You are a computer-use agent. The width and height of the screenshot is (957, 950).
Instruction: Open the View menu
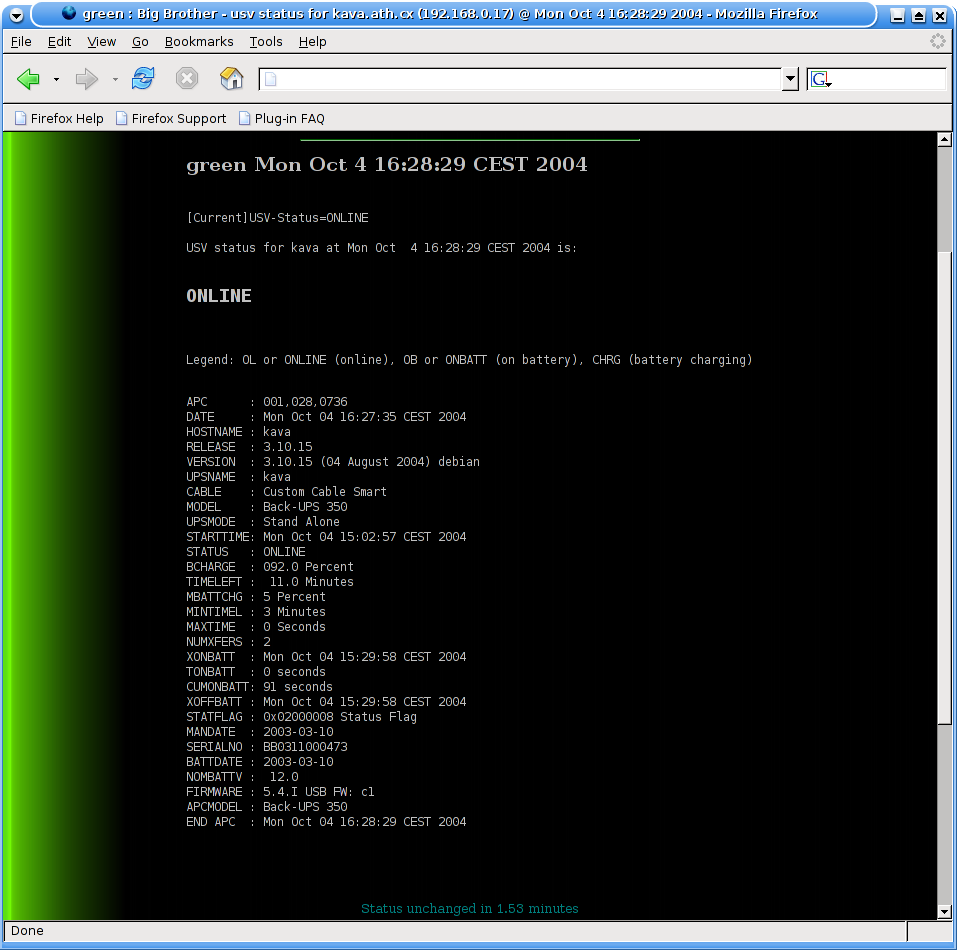(x=101, y=41)
